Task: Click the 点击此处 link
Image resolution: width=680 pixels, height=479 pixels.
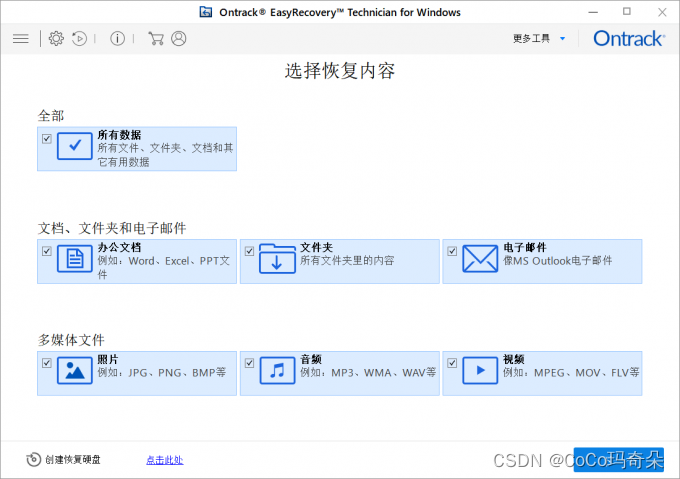Action: coord(165,460)
